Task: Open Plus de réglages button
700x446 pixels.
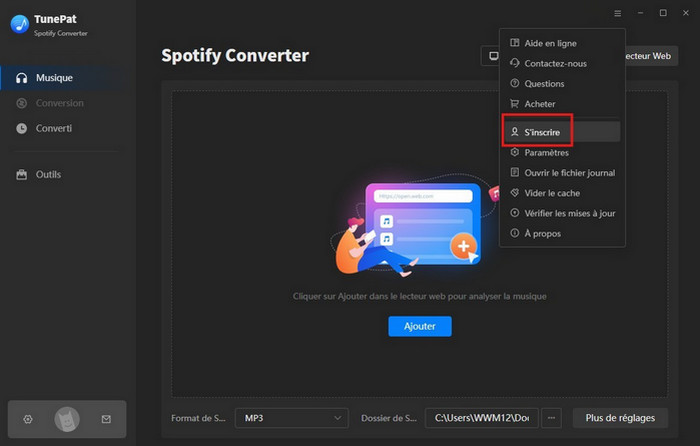Action: (x=620, y=418)
